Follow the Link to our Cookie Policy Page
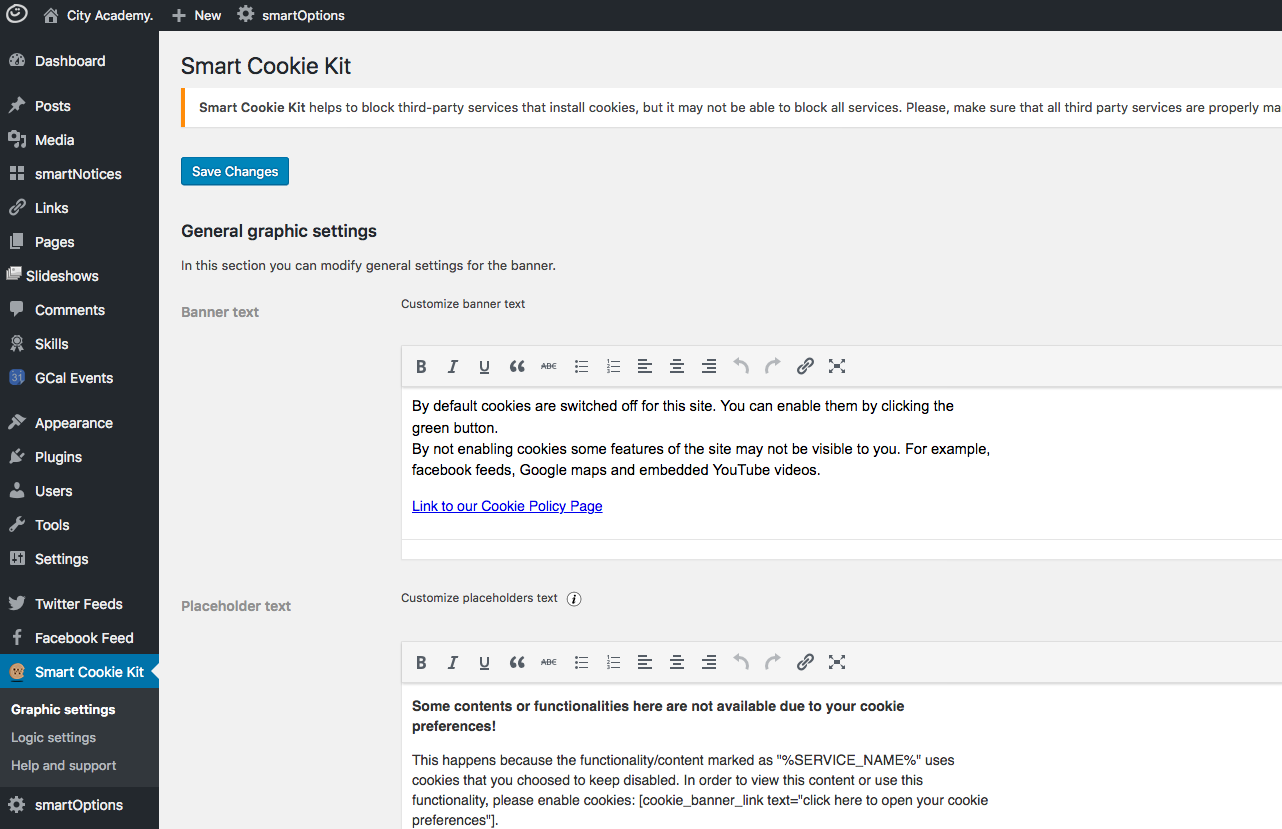 click(x=507, y=506)
